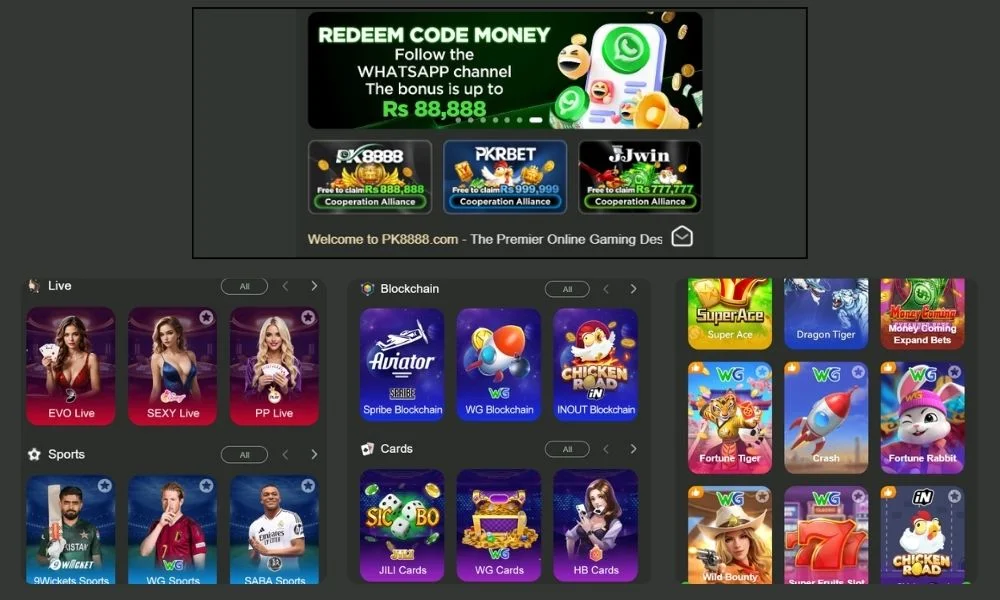
Task: Show next Live games with right arrow
Action: tap(314, 286)
